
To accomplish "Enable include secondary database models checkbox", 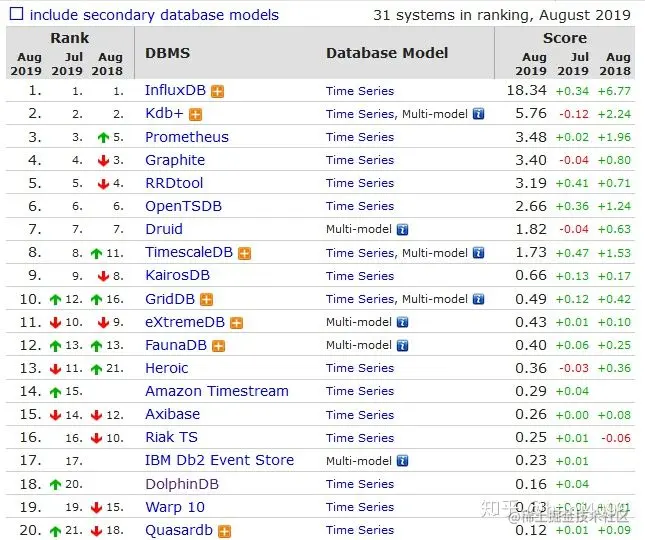I will 16,14.
